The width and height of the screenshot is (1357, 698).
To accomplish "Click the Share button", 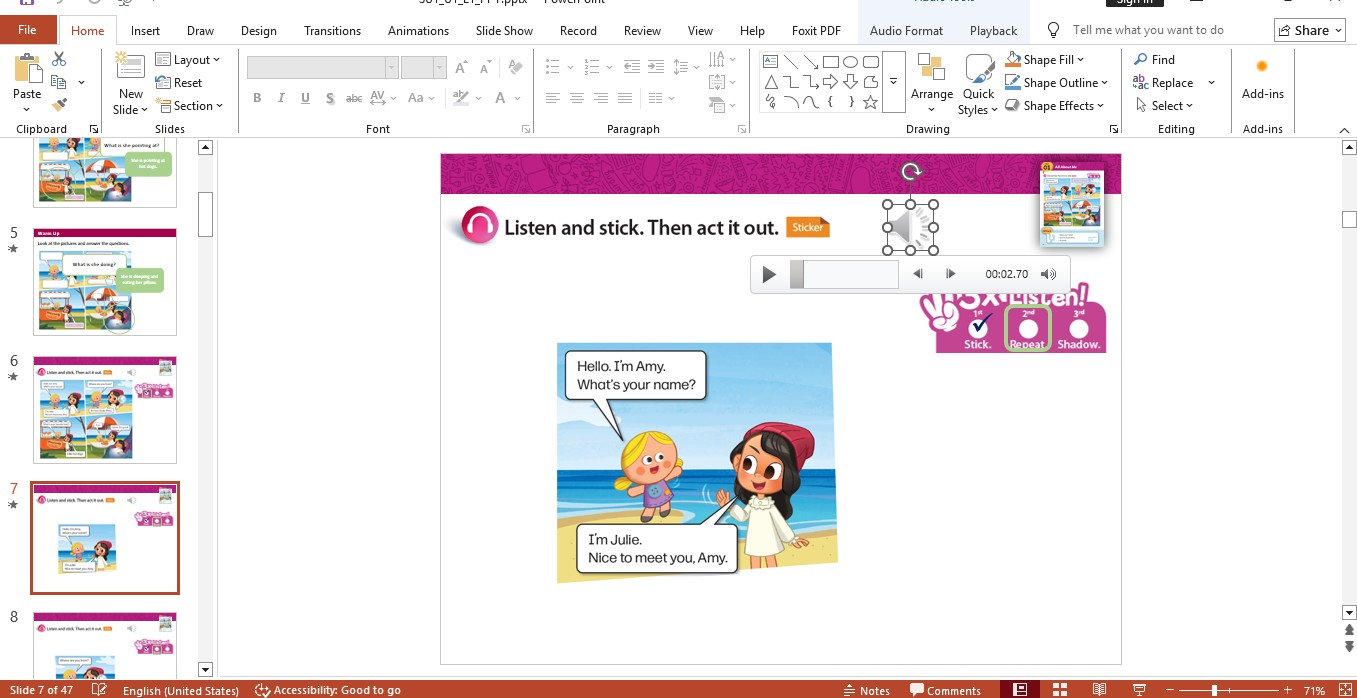I will click(1309, 30).
